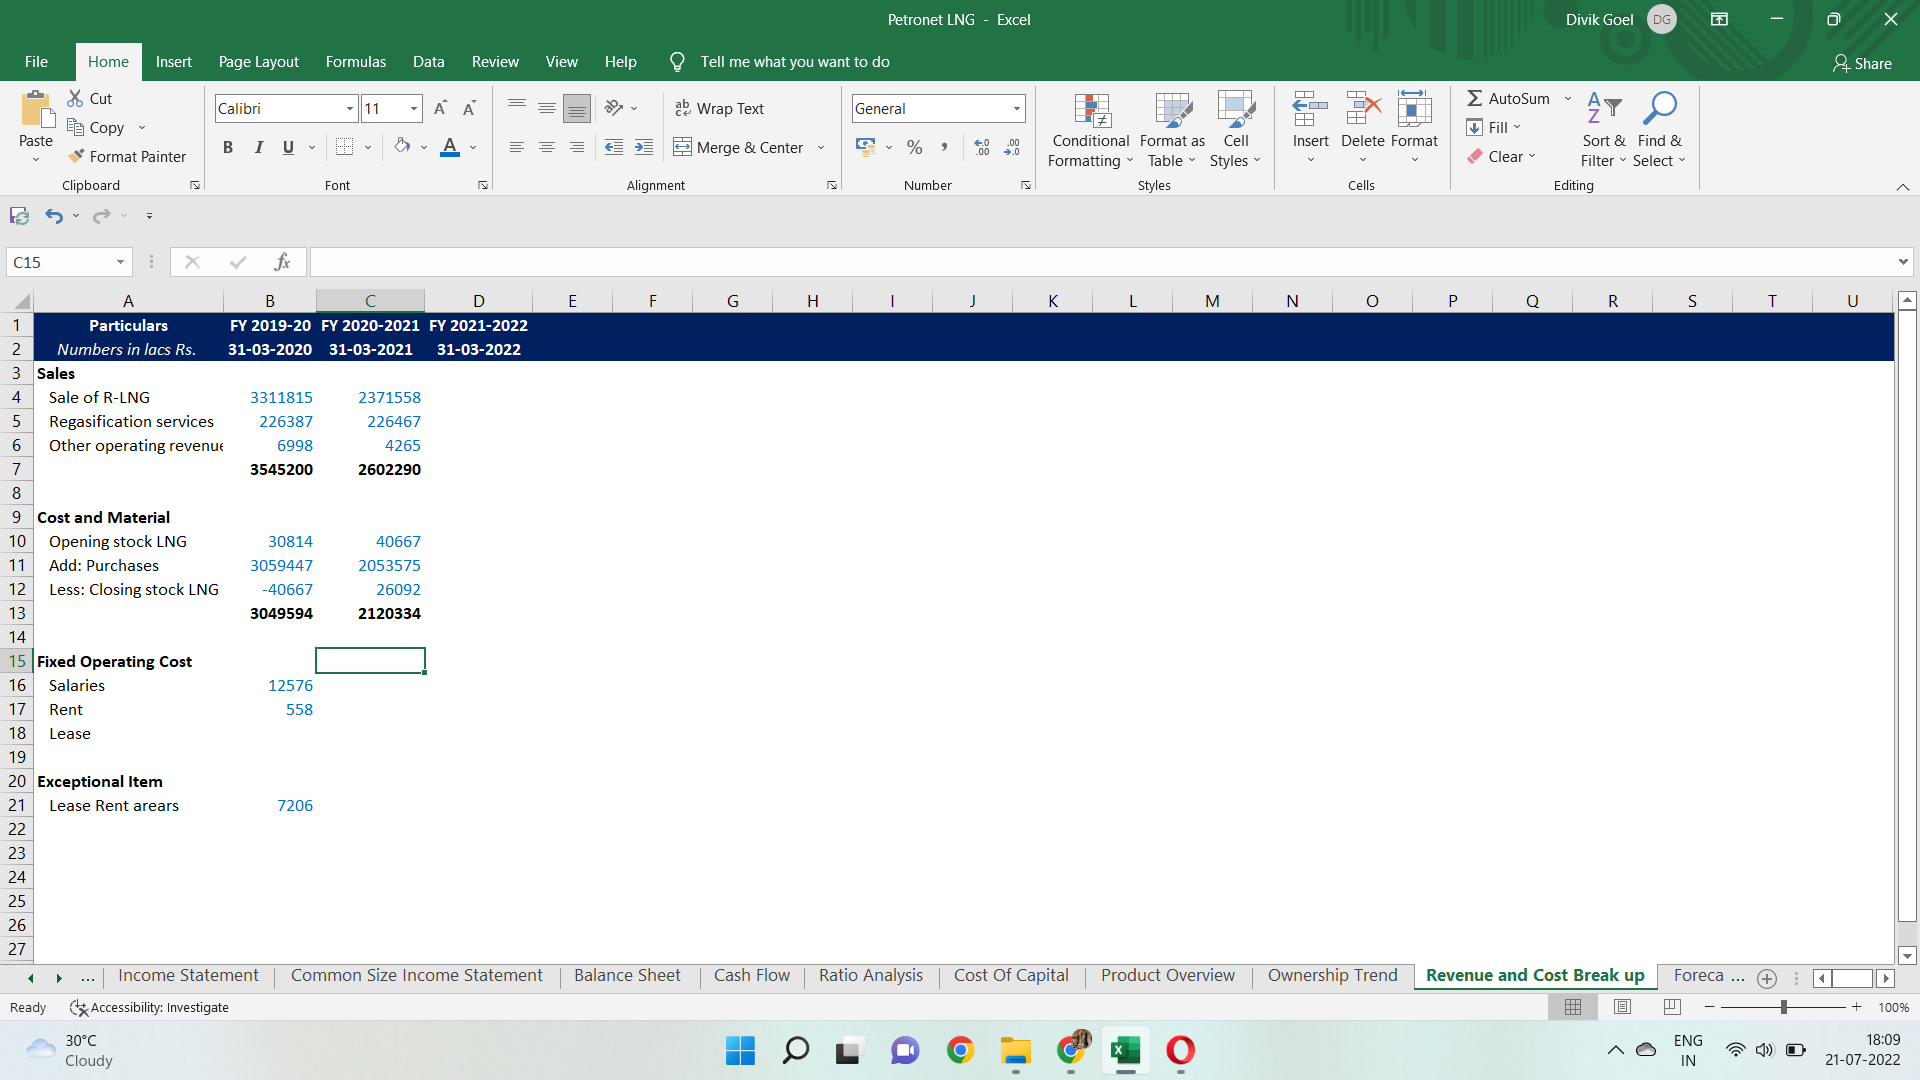Open Find & Select
1920x1080 pixels.
tap(1660, 130)
